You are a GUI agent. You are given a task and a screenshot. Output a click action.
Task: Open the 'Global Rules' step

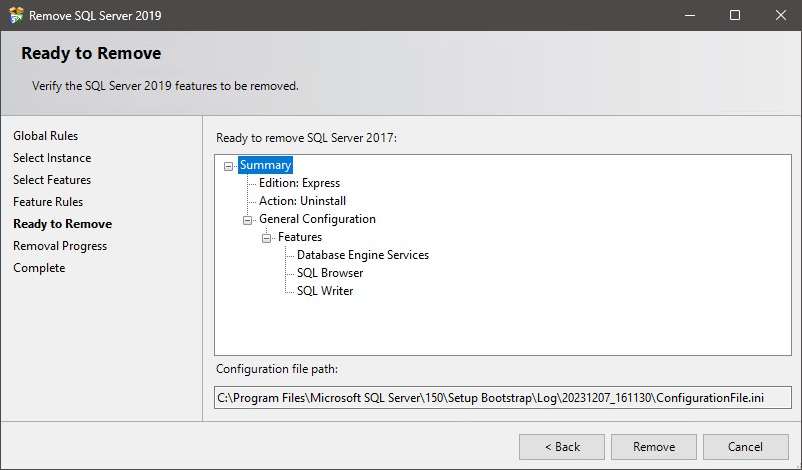46,136
